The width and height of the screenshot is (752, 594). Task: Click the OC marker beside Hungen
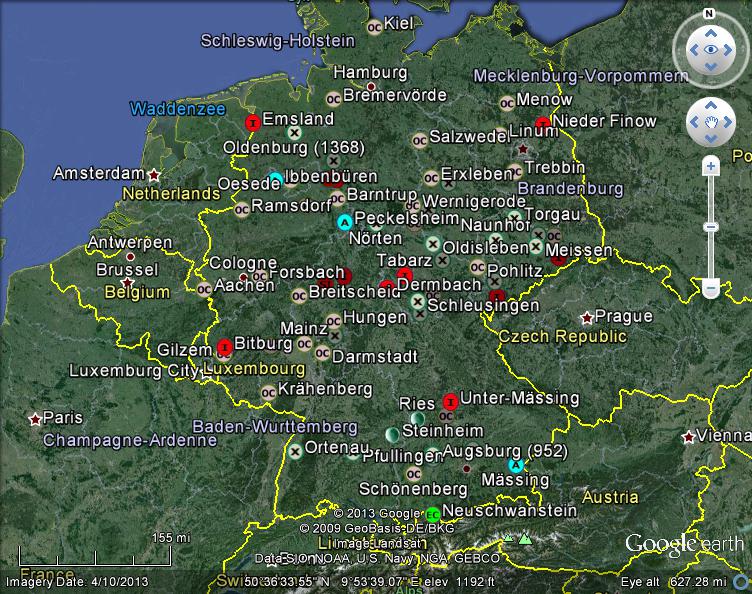[x=334, y=321]
